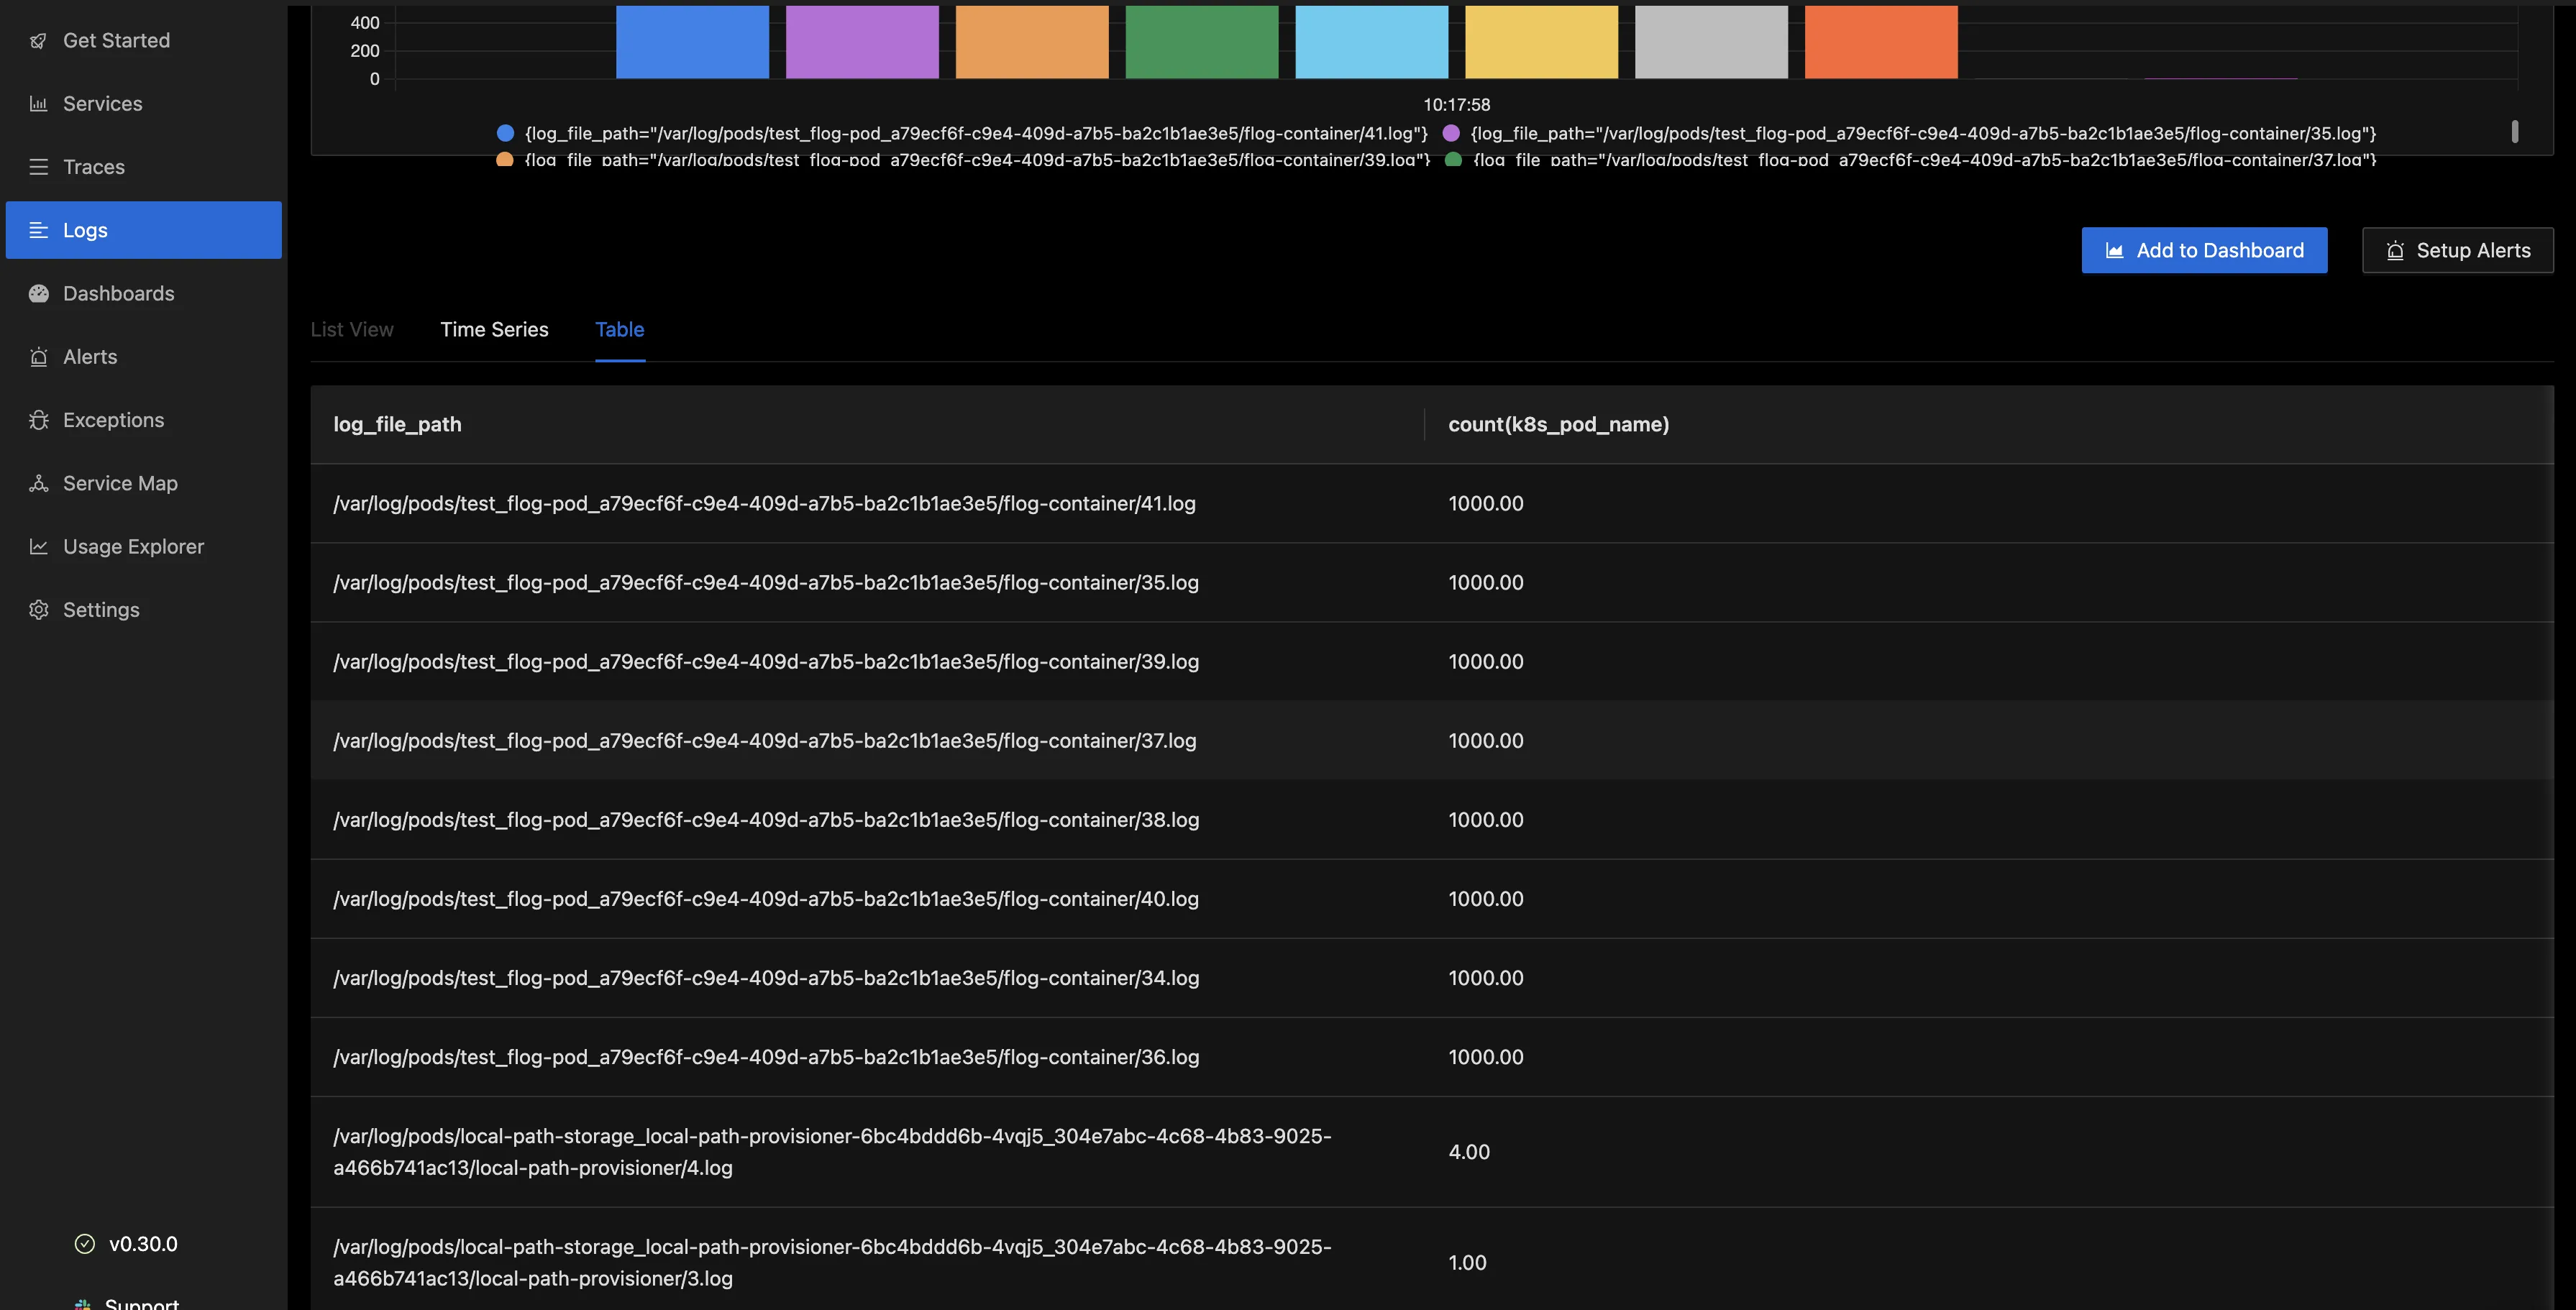Click the 1.00 count value
This screenshot has width=2576, height=1310.
1467,1262
